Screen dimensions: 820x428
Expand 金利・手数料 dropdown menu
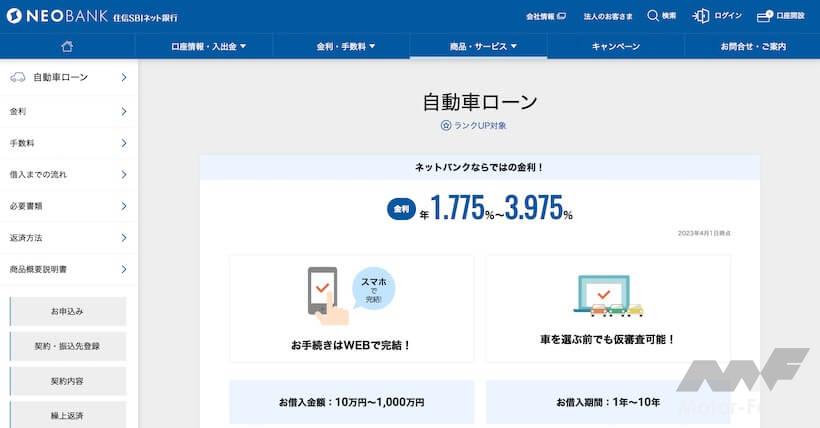click(x=346, y=47)
